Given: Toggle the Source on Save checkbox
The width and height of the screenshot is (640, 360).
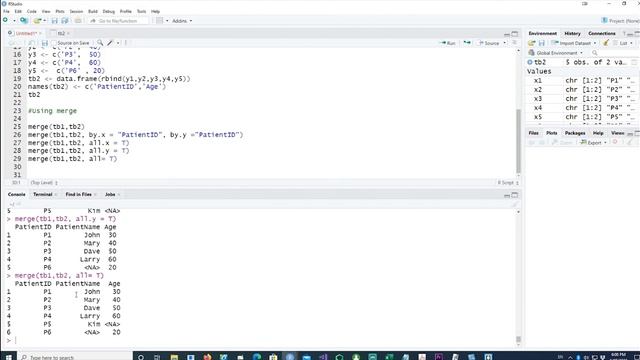Looking at the screenshot, I should click(53, 43).
